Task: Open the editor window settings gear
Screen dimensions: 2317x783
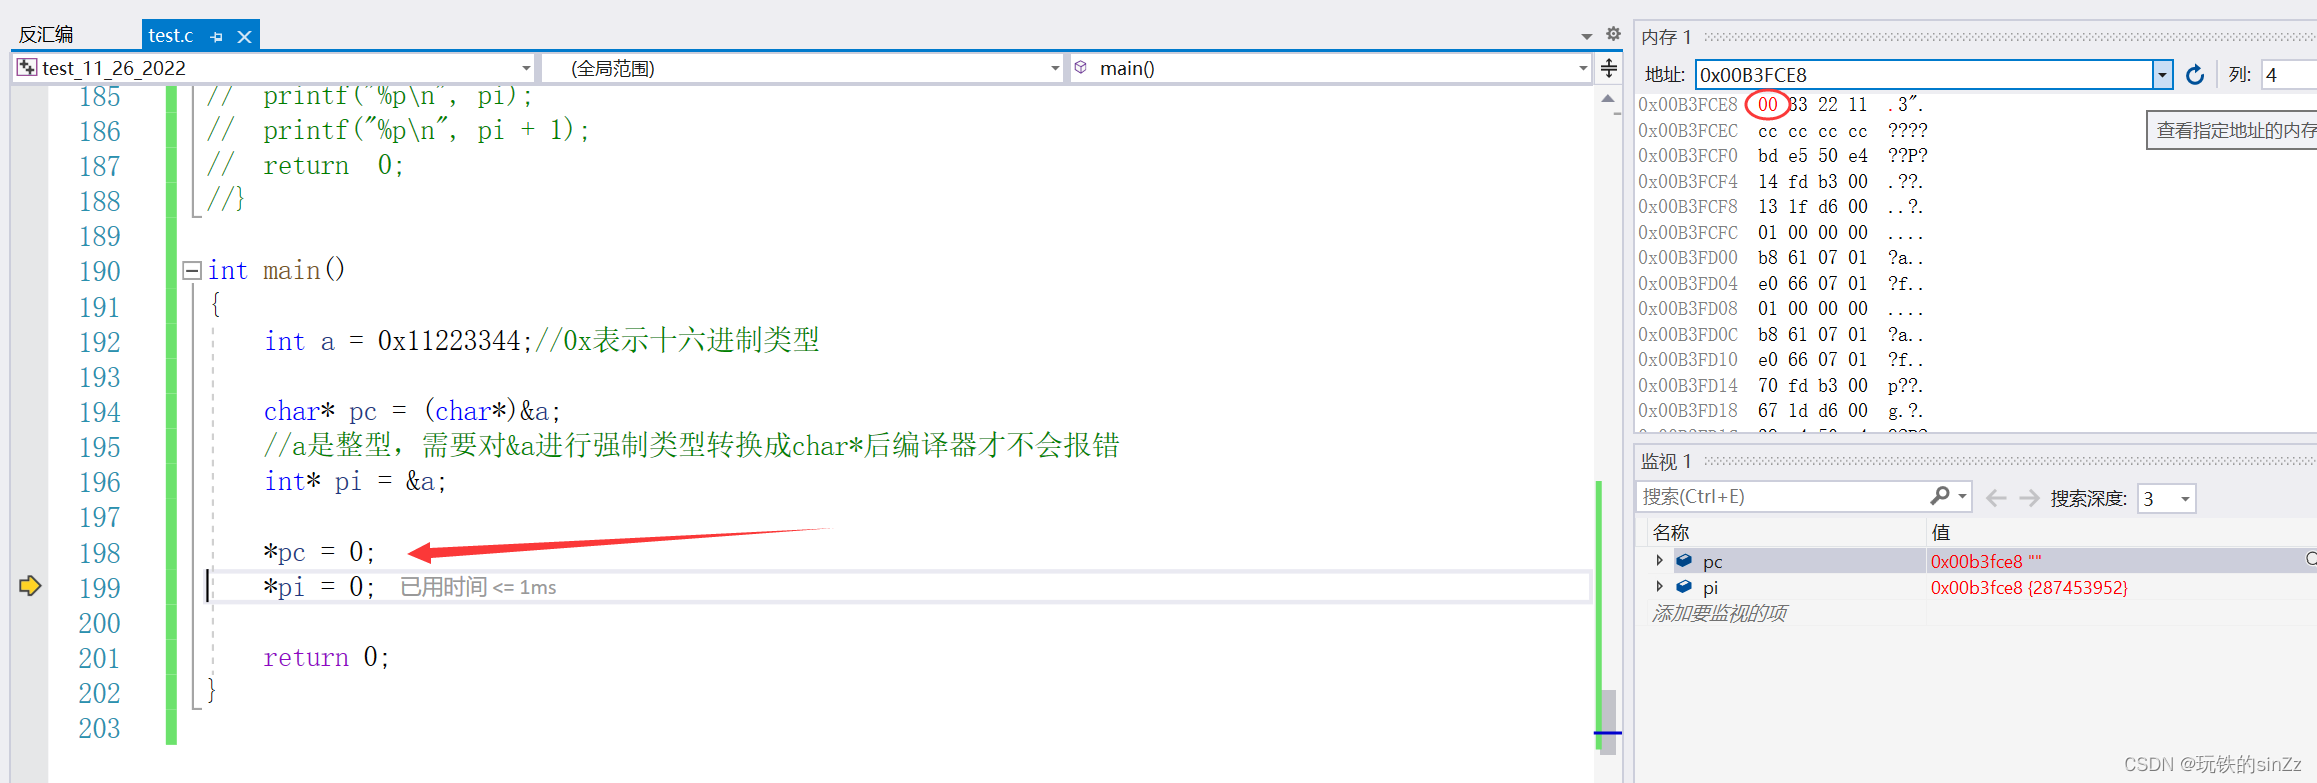Action: click(1613, 34)
